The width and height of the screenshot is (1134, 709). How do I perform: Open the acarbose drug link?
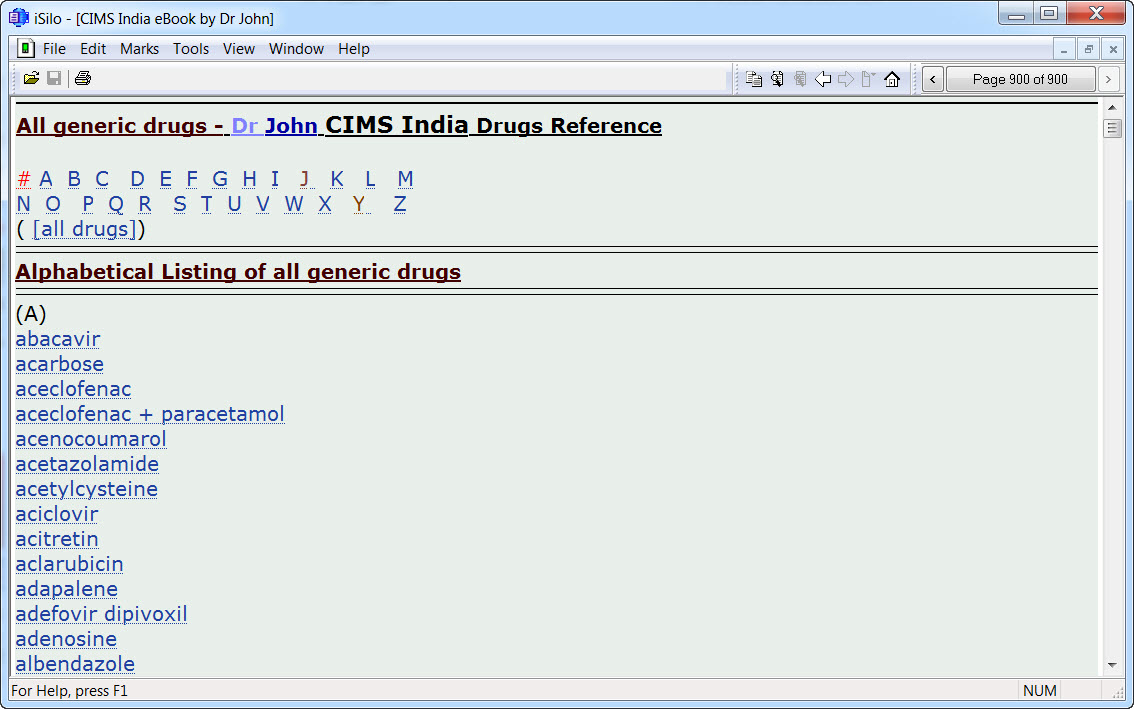coord(60,364)
